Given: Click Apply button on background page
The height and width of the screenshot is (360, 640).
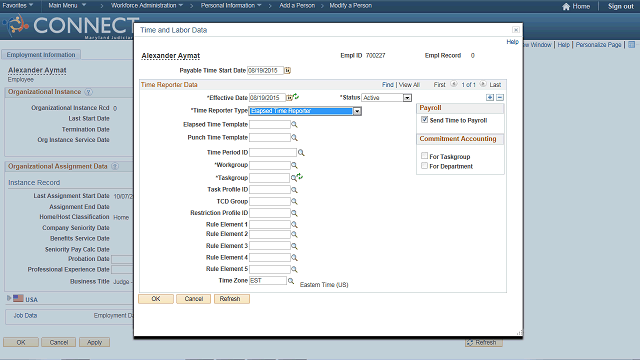Looking at the screenshot, I should (x=94, y=342).
